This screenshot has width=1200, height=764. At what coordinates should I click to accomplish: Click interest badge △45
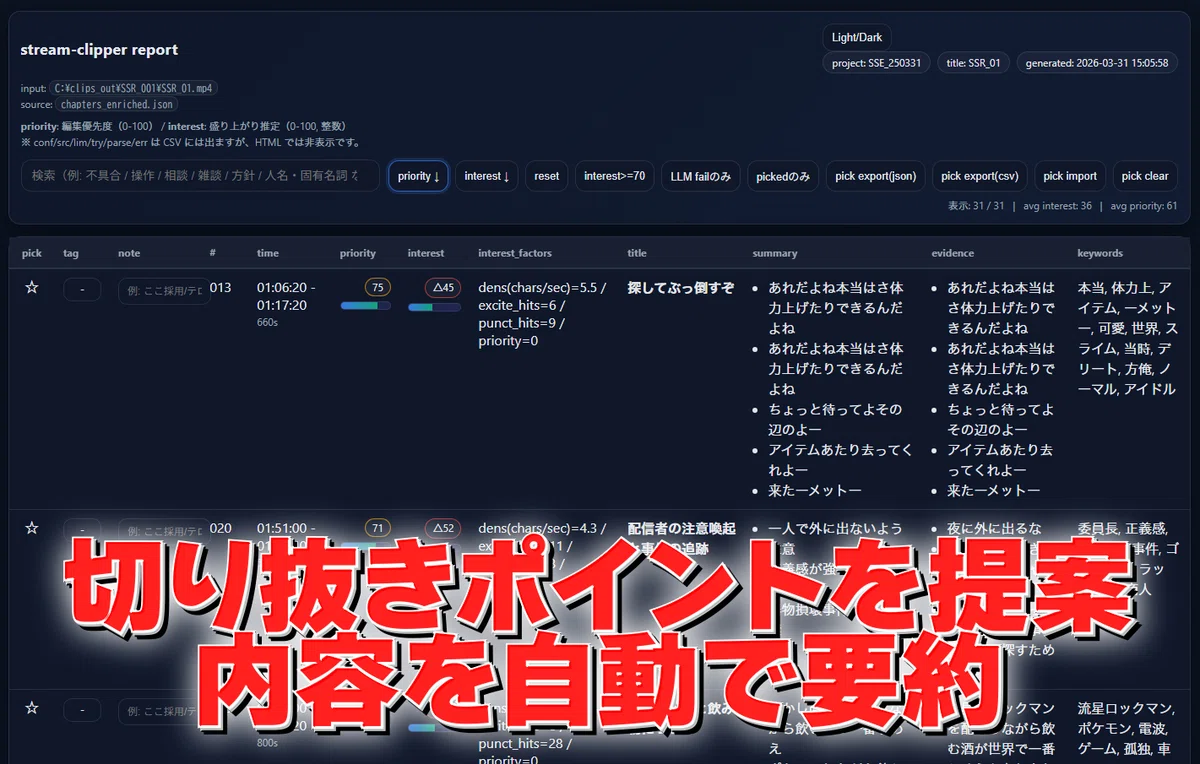point(443,288)
